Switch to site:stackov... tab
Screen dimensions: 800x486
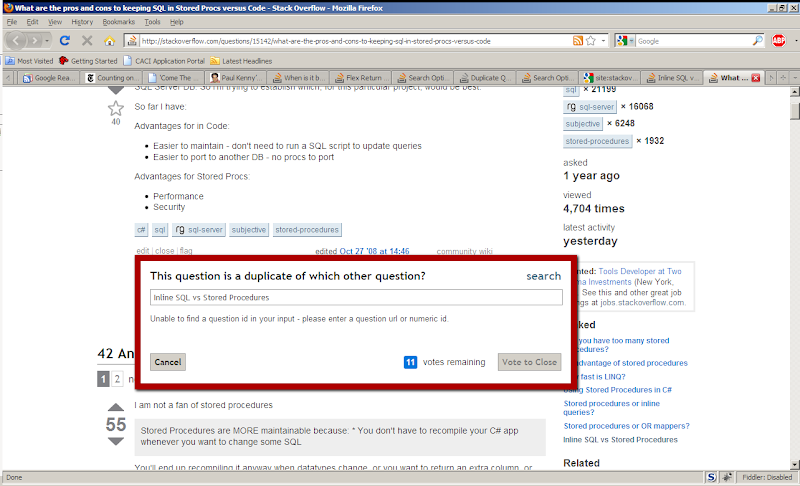coord(610,78)
